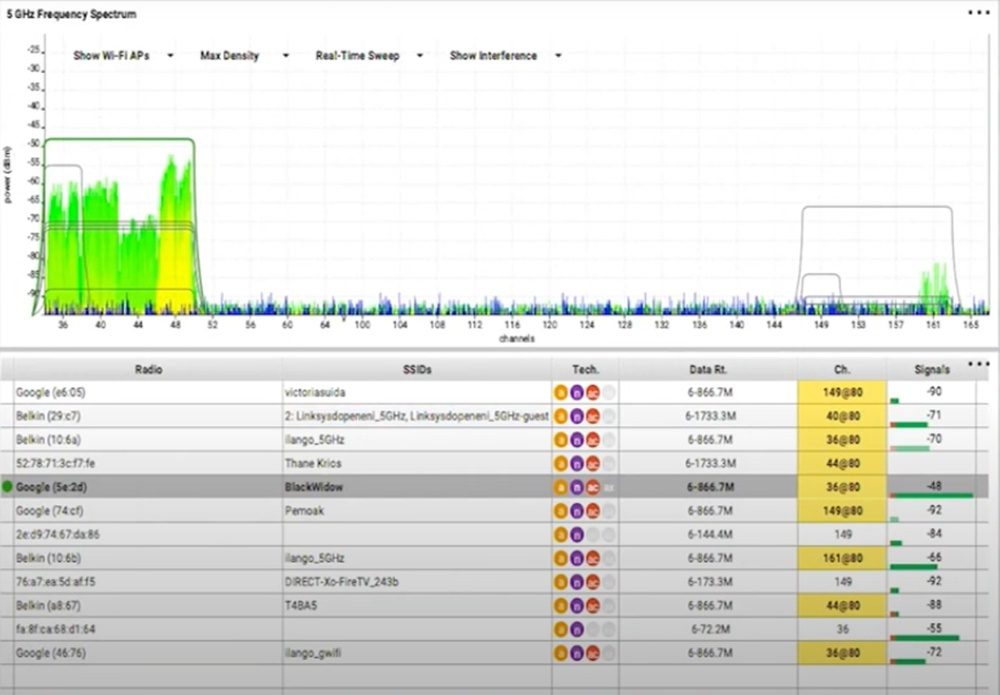Image resolution: width=1000 pixels, height=695 pixels.
Task: Click the ac badge in T4BA5 row
Action: tap(593, 606)
